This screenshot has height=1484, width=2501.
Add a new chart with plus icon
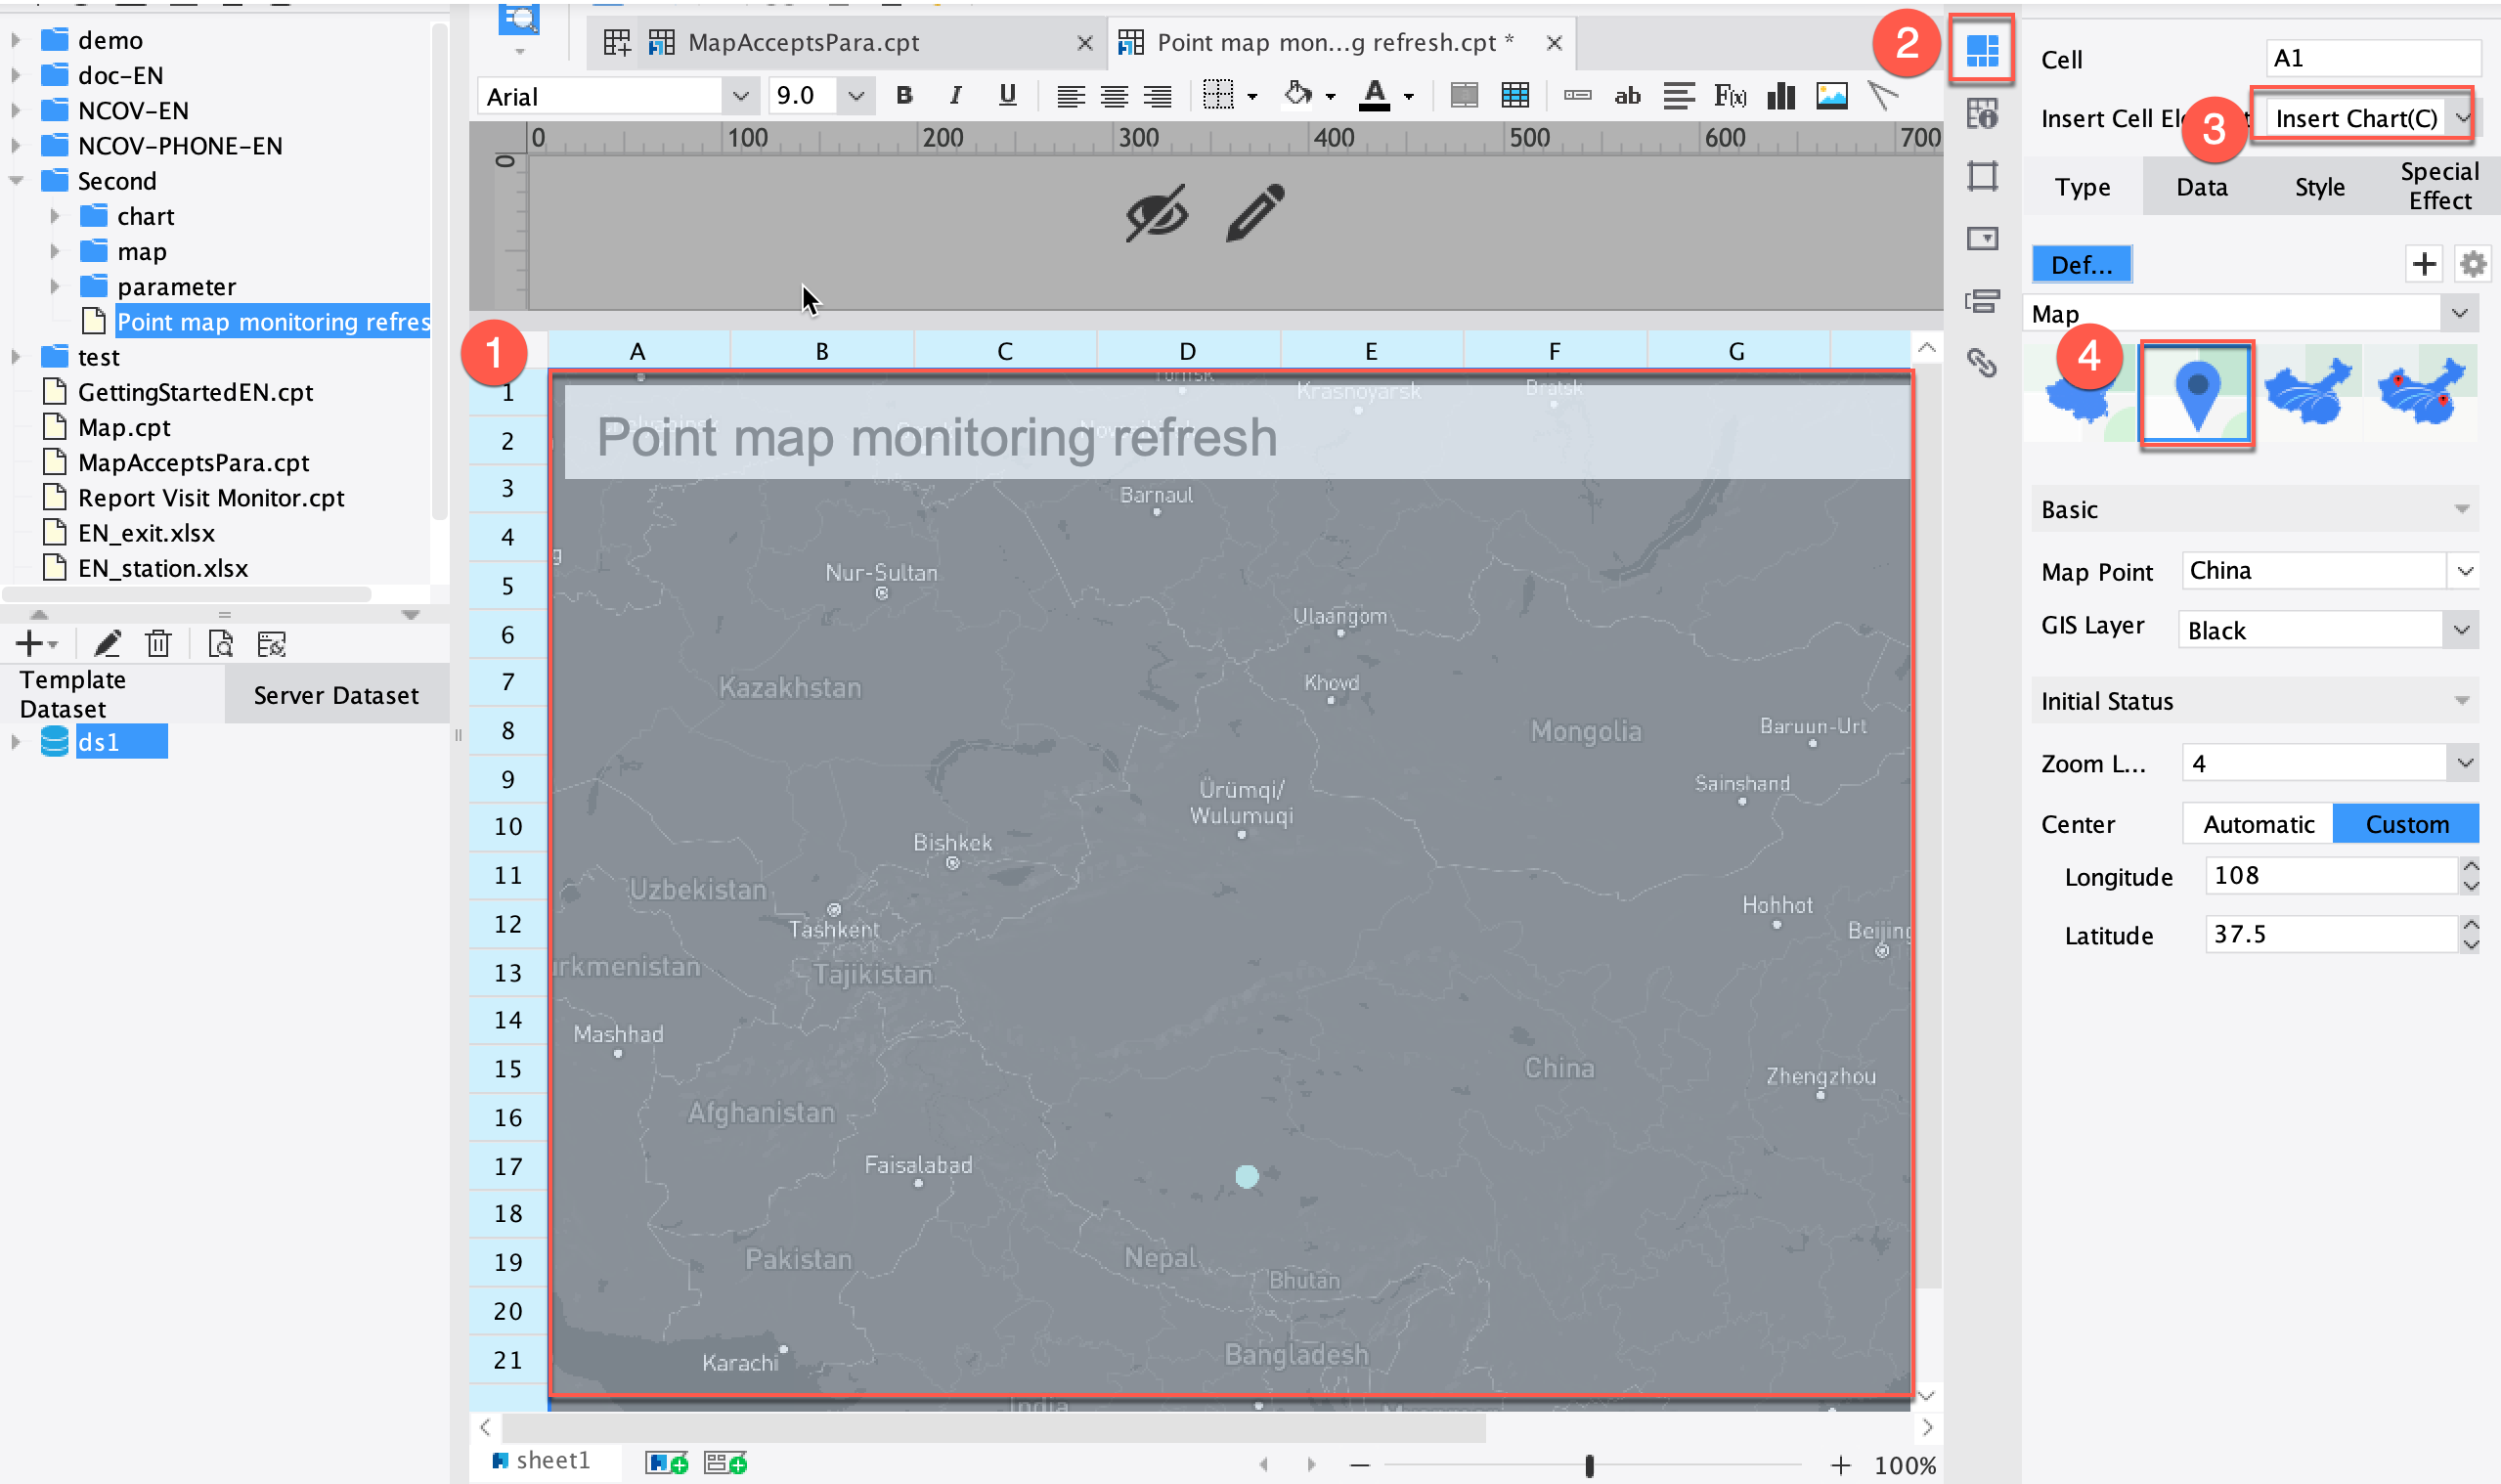pos(2424,265)
